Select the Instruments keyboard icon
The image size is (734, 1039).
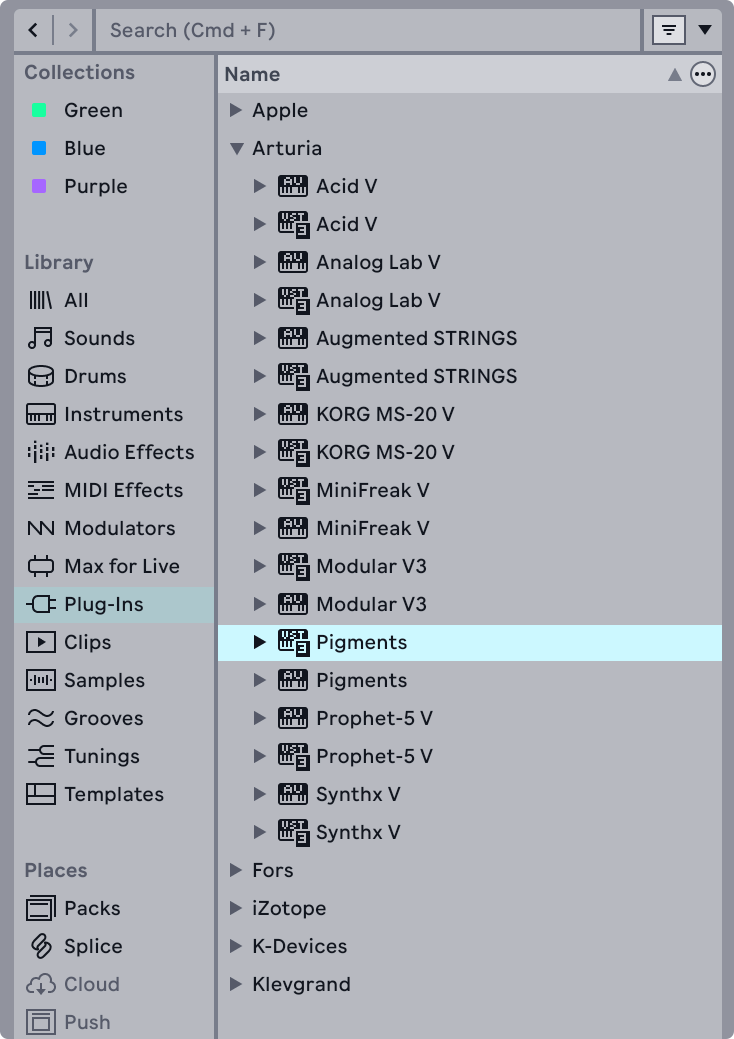tap(40, 414)
